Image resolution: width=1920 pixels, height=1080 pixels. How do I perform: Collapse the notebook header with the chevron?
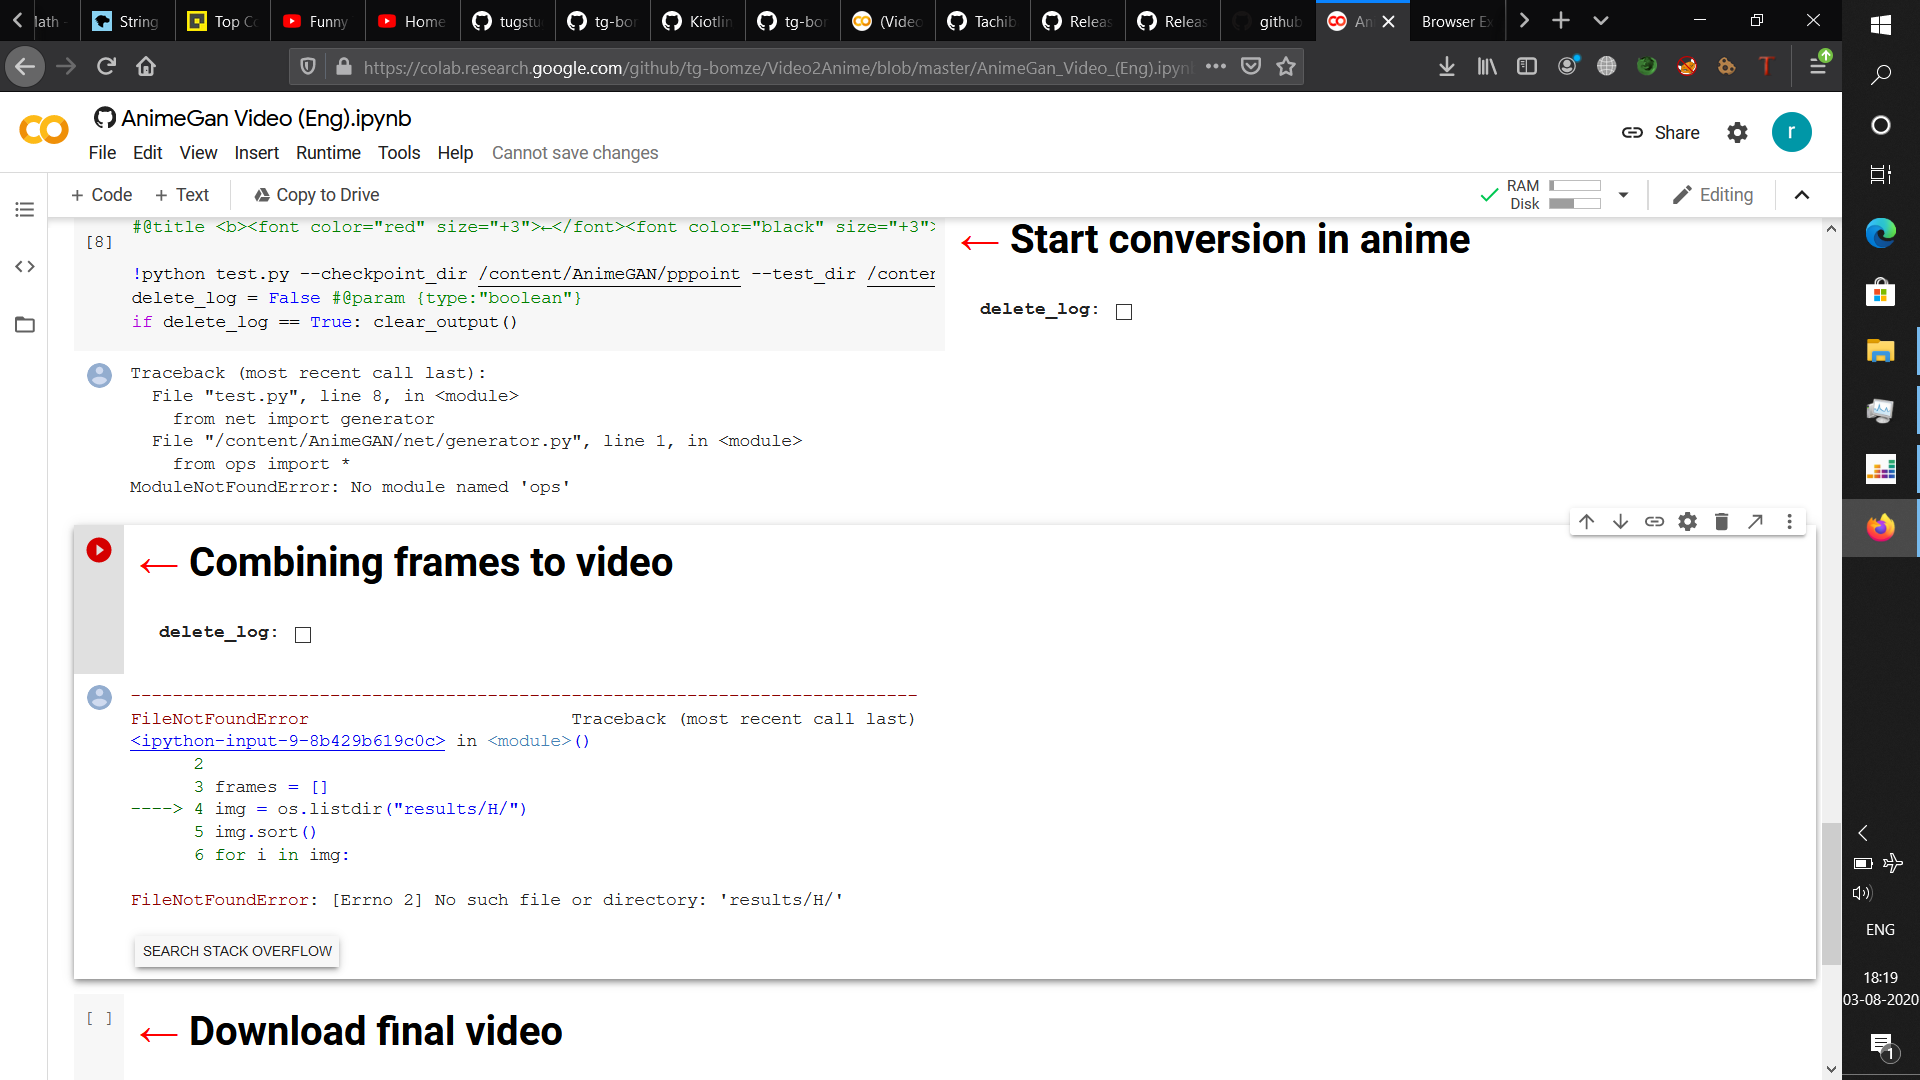point(1802,195)
